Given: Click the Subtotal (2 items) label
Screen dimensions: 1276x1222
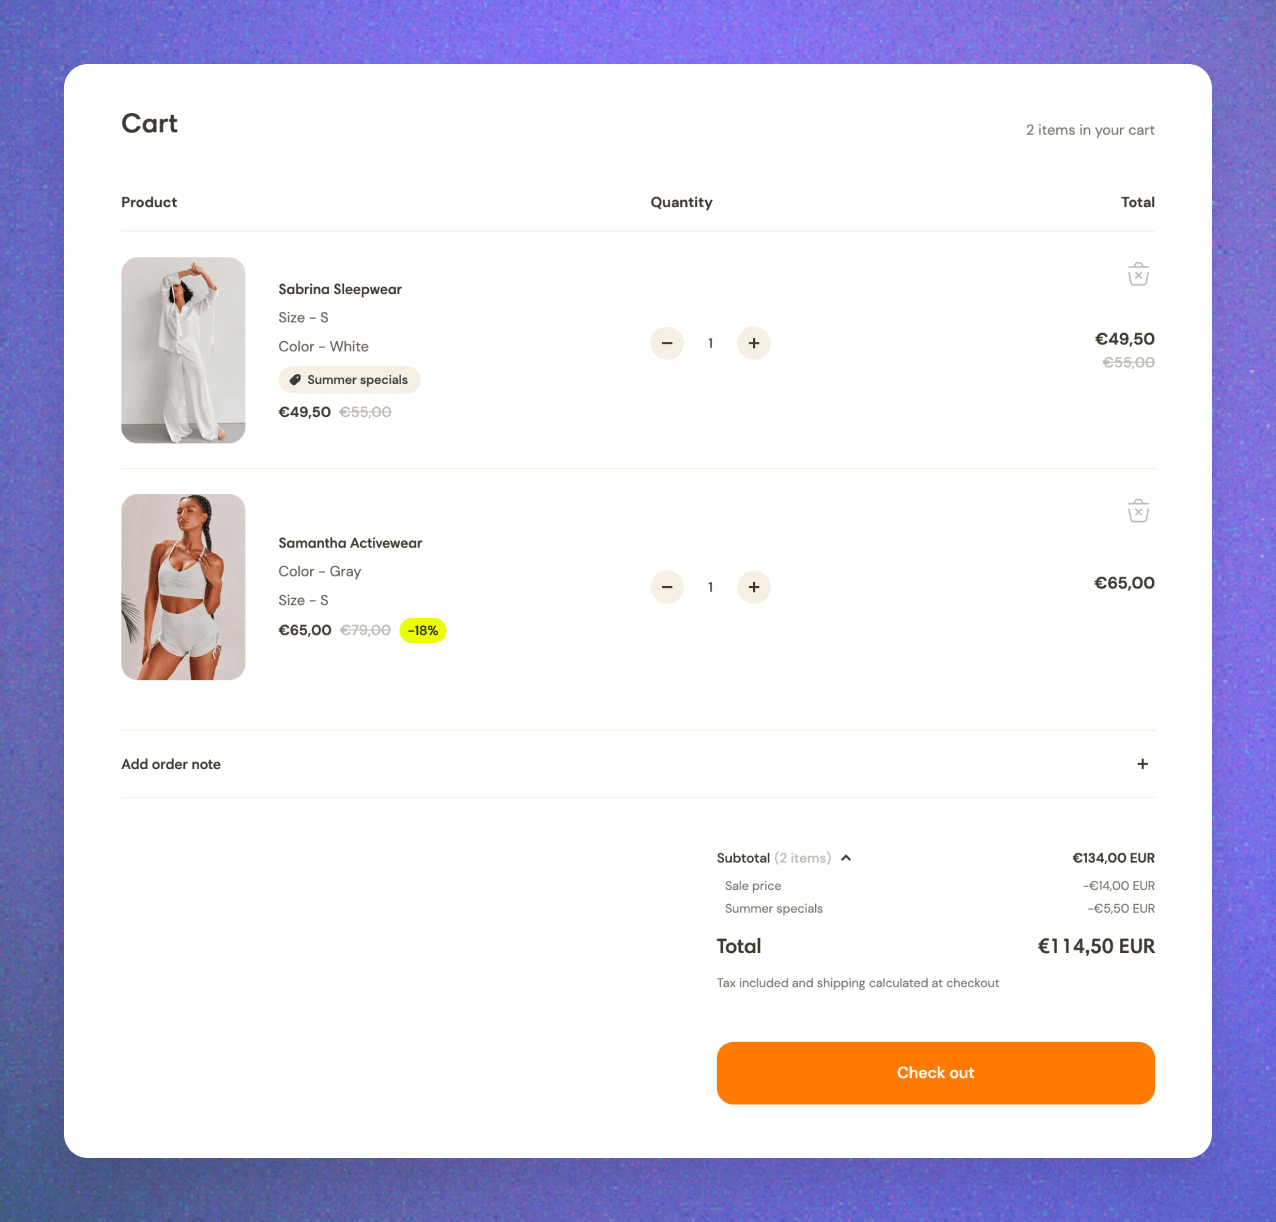Looking at the screenshot, I should [774, 858].
